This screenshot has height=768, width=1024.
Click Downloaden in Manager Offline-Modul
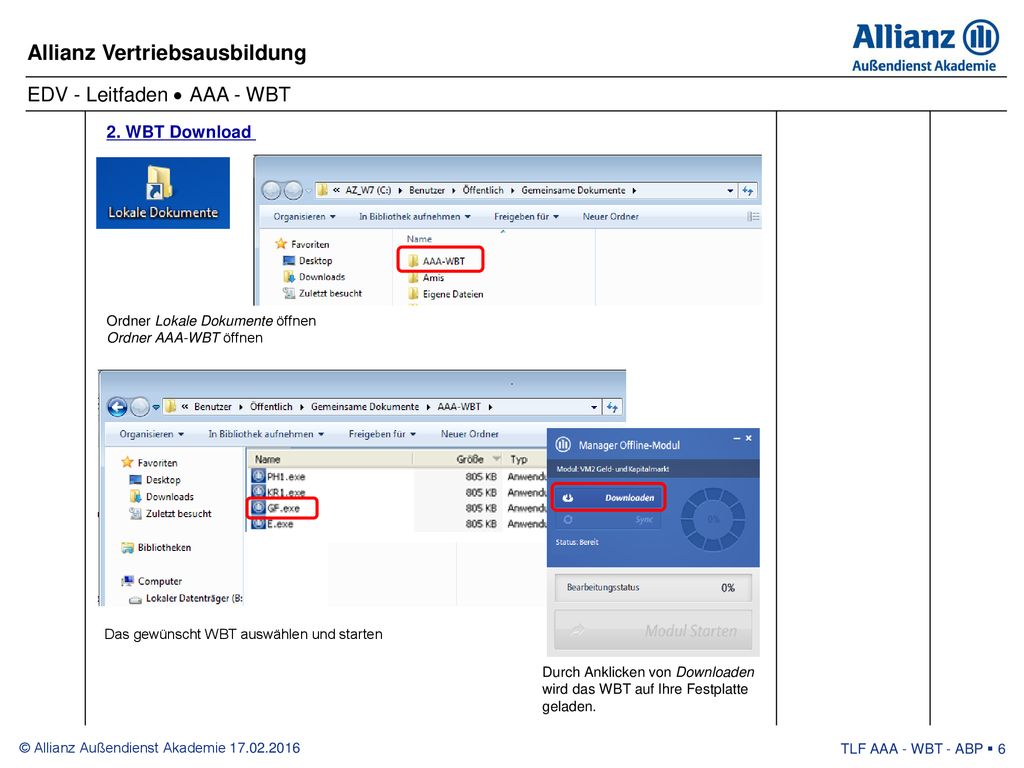click(608, 498)
